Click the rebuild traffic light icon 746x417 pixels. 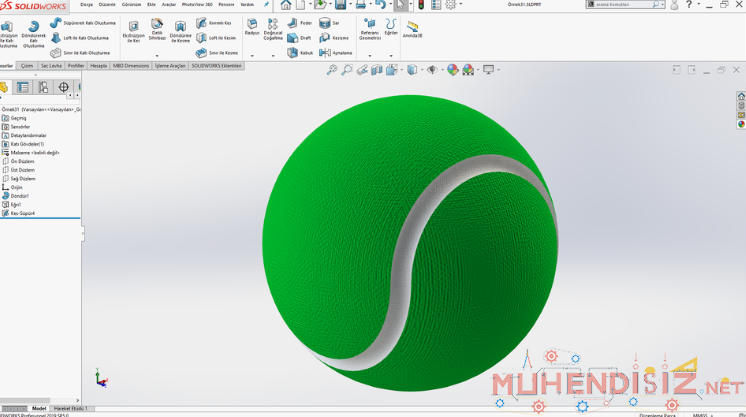point(420,5)
